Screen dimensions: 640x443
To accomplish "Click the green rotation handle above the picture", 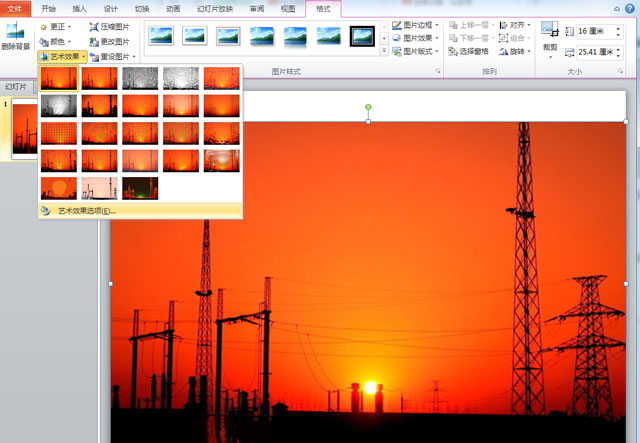I will [368, 107].
